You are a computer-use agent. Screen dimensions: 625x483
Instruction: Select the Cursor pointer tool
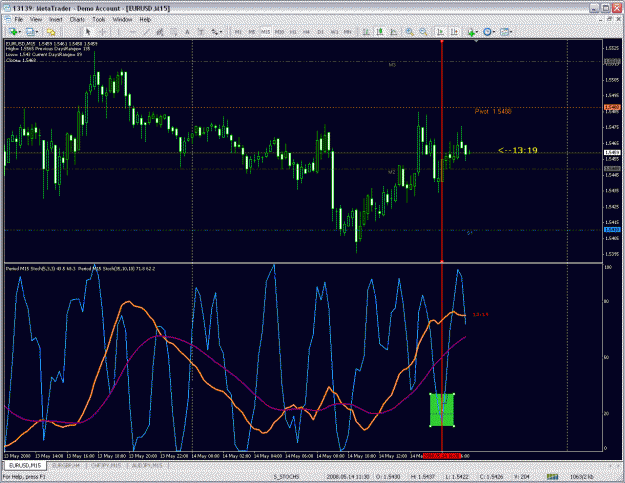(x=88, y=32)
